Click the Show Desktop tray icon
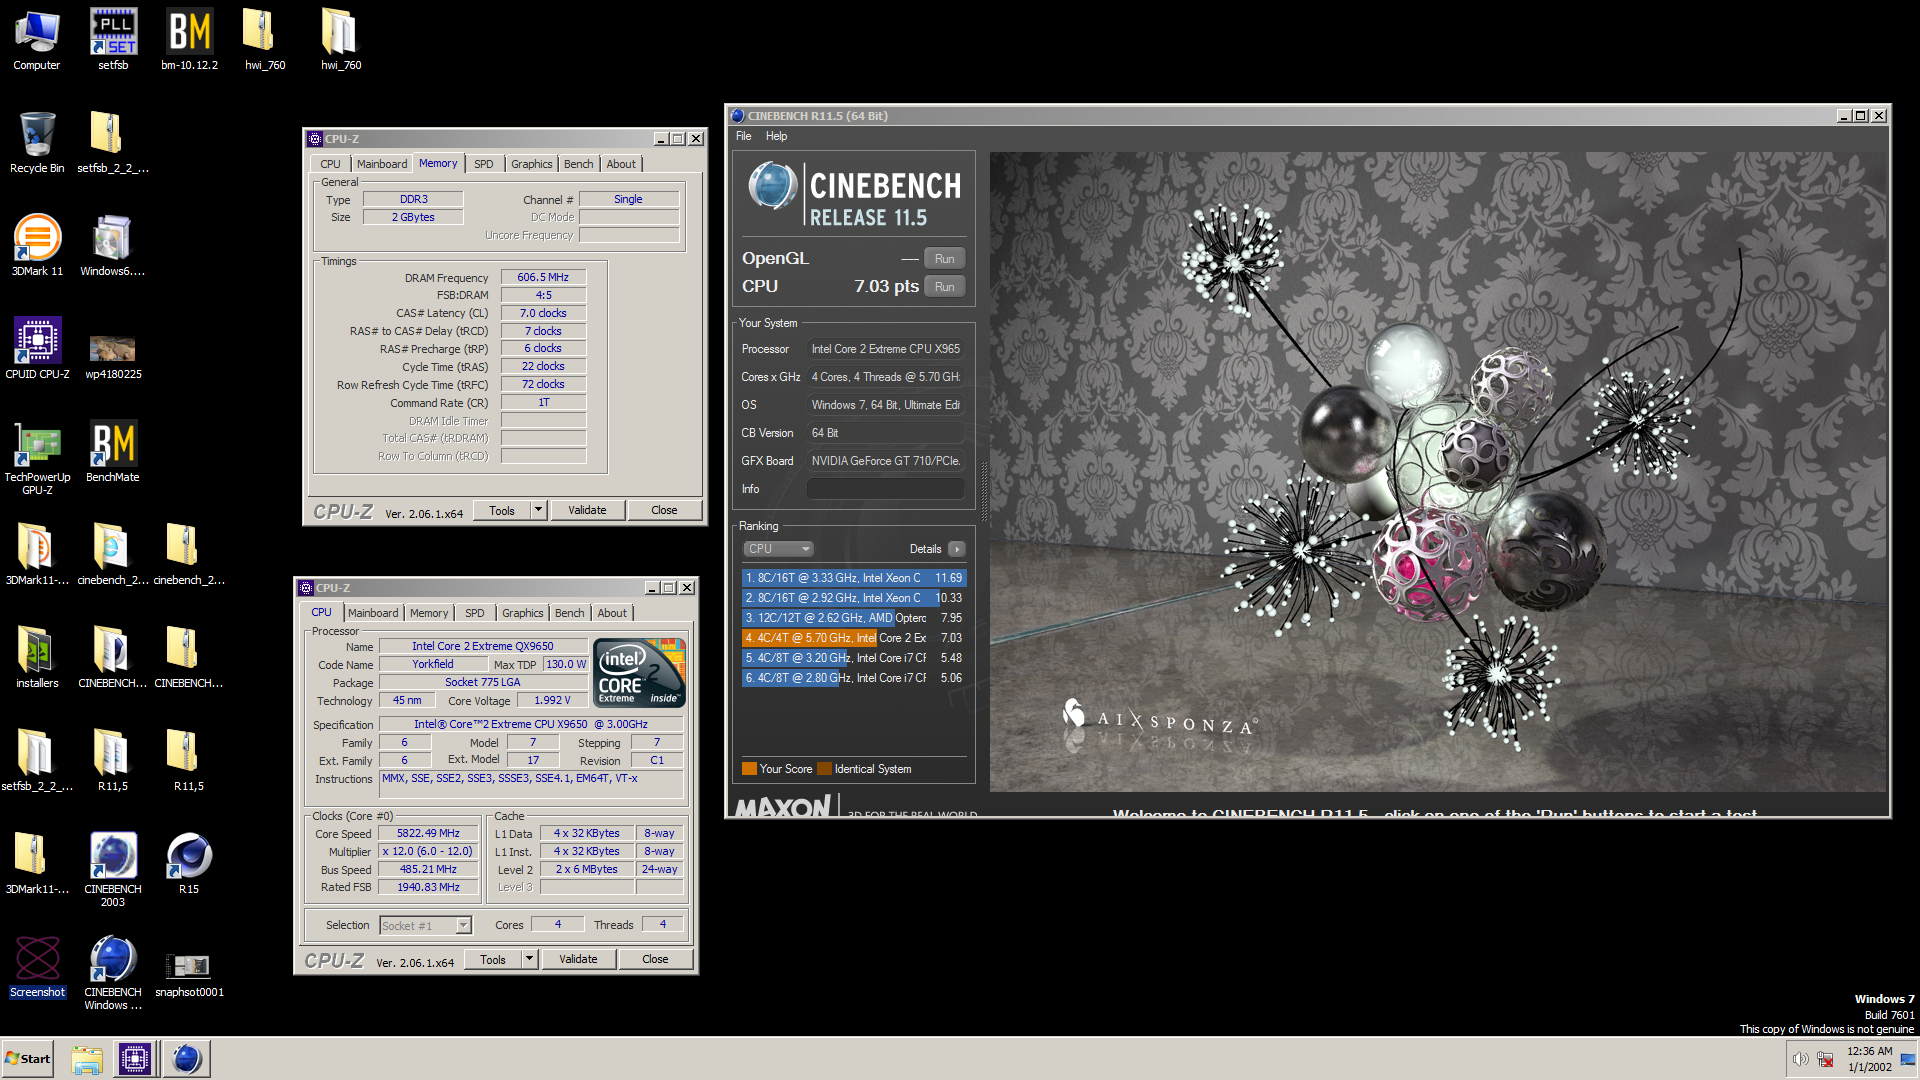The width and height of the screenshot is (1920, 1080). (1908, 1060)
